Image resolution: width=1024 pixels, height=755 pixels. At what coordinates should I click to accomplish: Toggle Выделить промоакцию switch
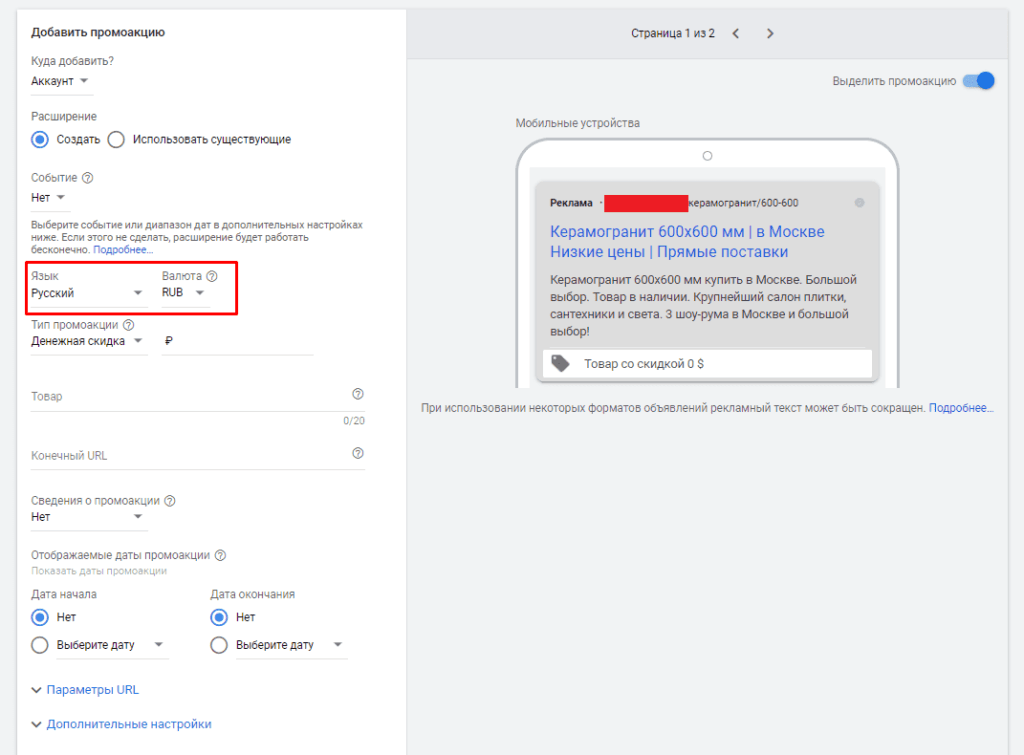(x=979, y=81)
